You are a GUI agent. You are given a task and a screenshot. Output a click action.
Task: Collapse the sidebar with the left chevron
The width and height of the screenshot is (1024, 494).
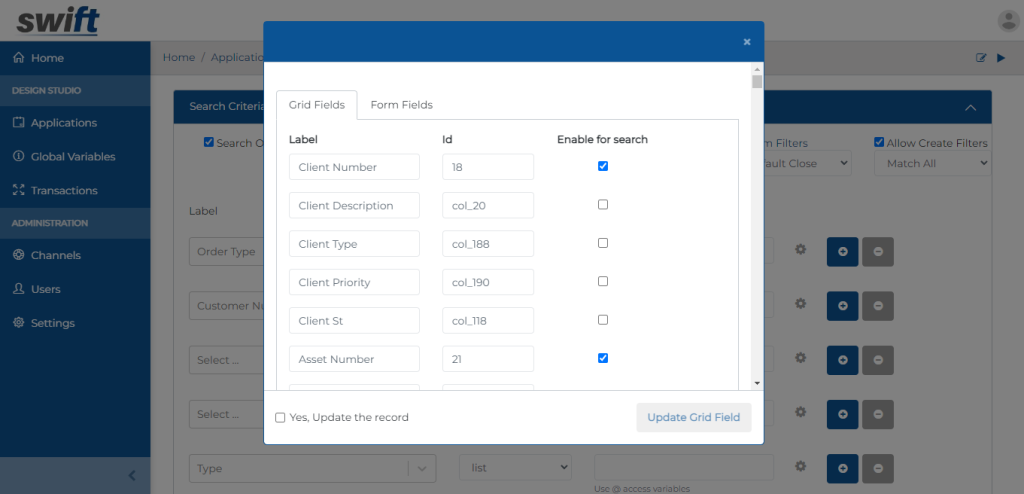pyautogui.click(x=132, y=476)
